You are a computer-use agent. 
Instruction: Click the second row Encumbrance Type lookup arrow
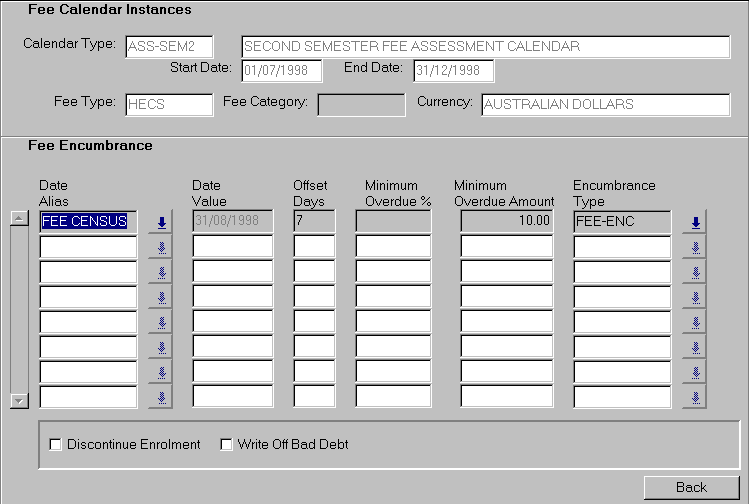(694, 247)
